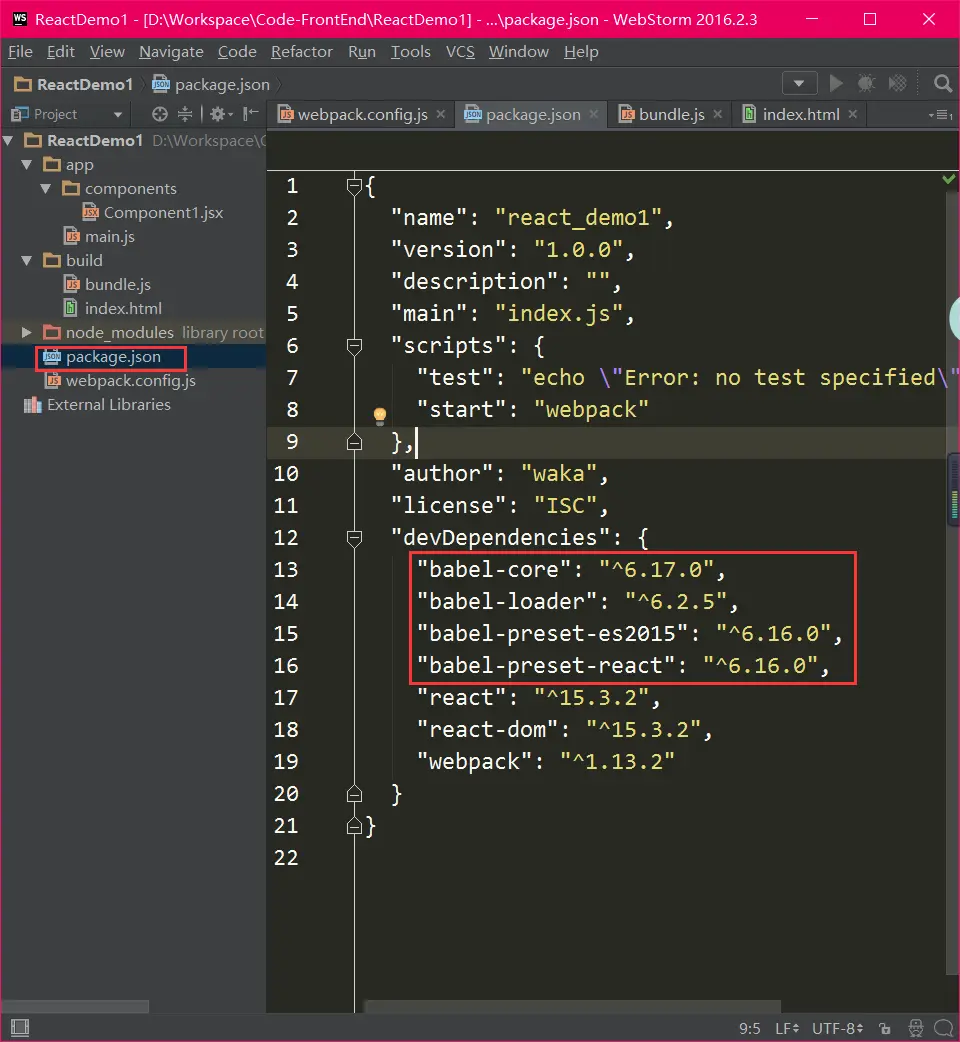The width and height of the screenshot is (960, 1042).
Task: Select bundle.js in project tree
Action: click(107, 284)
